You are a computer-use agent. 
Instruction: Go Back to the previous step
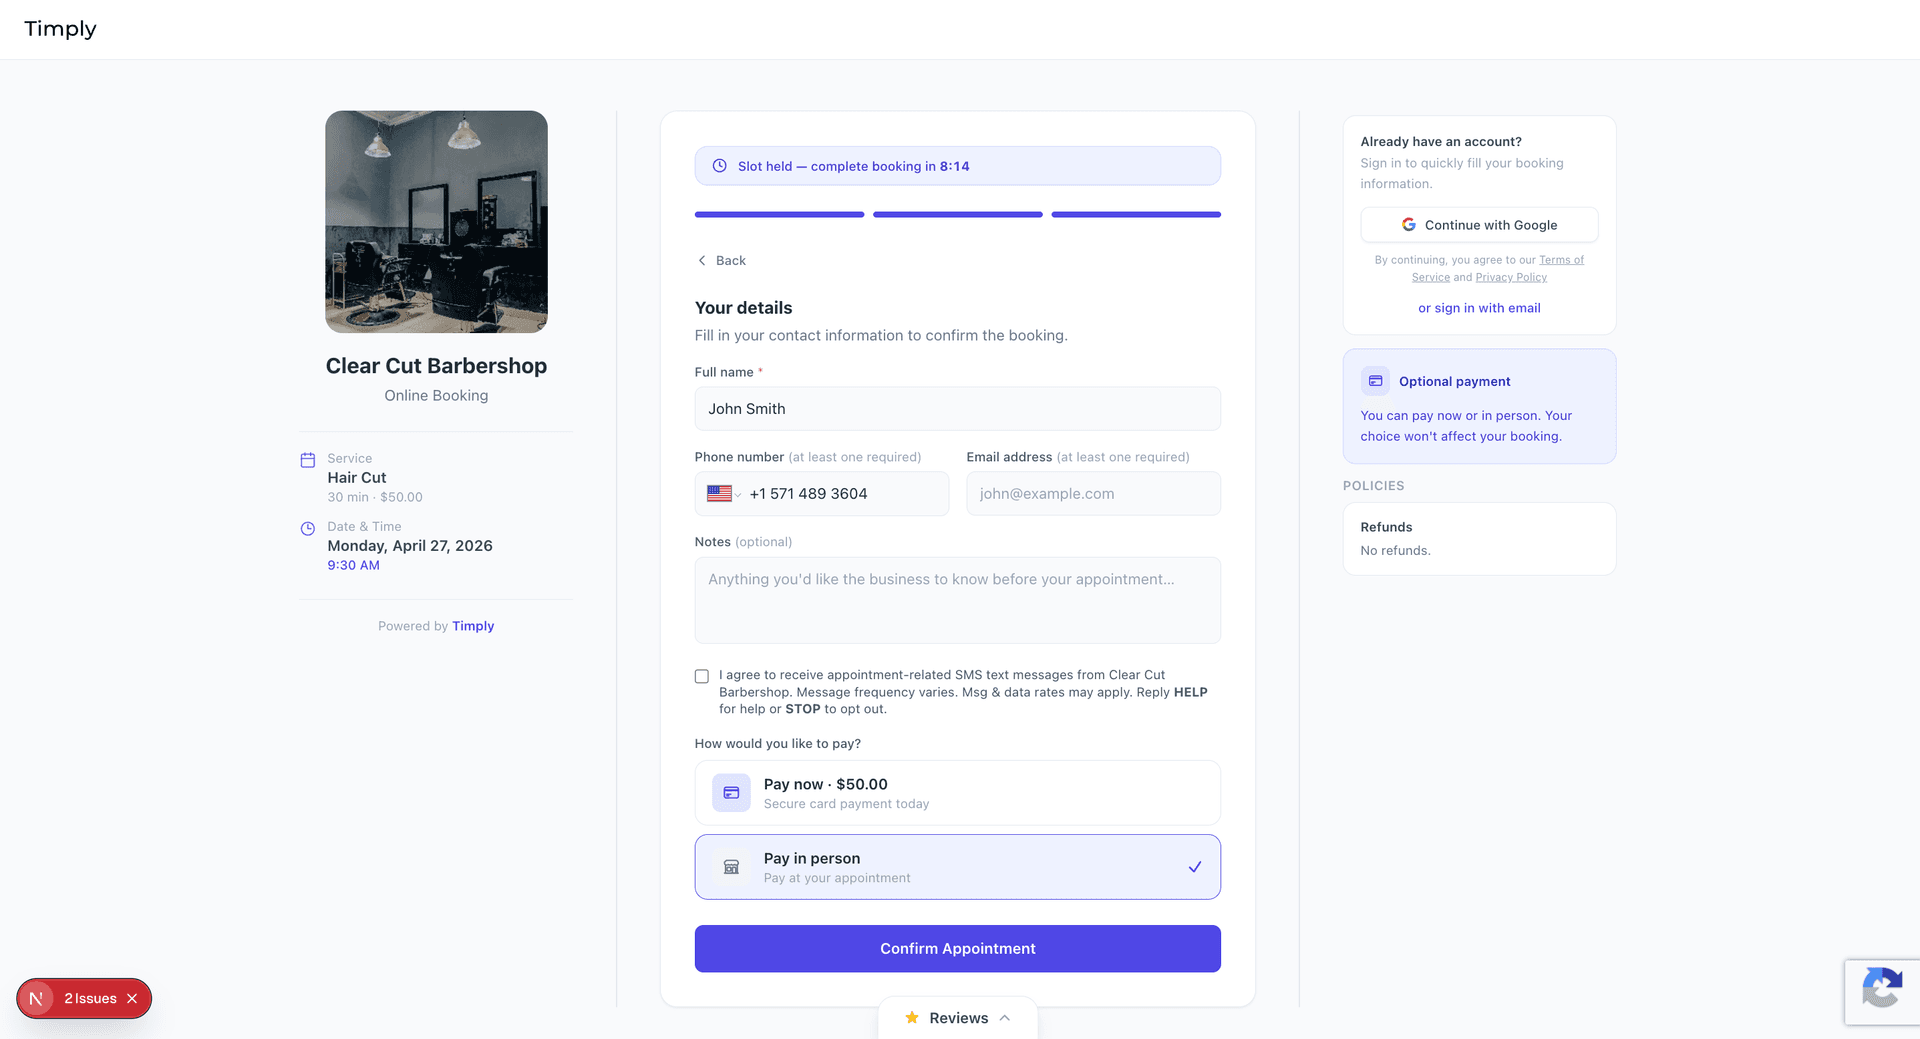[x=721, y=260]
